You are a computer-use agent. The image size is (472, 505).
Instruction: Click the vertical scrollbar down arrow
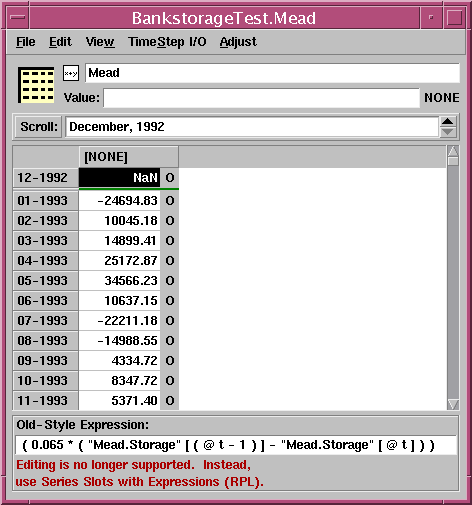pos(453,404)
